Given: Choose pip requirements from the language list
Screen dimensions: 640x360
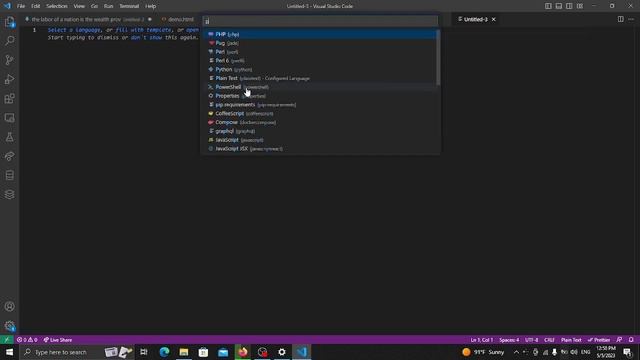Looking at the screenshot, I should 320,104.
